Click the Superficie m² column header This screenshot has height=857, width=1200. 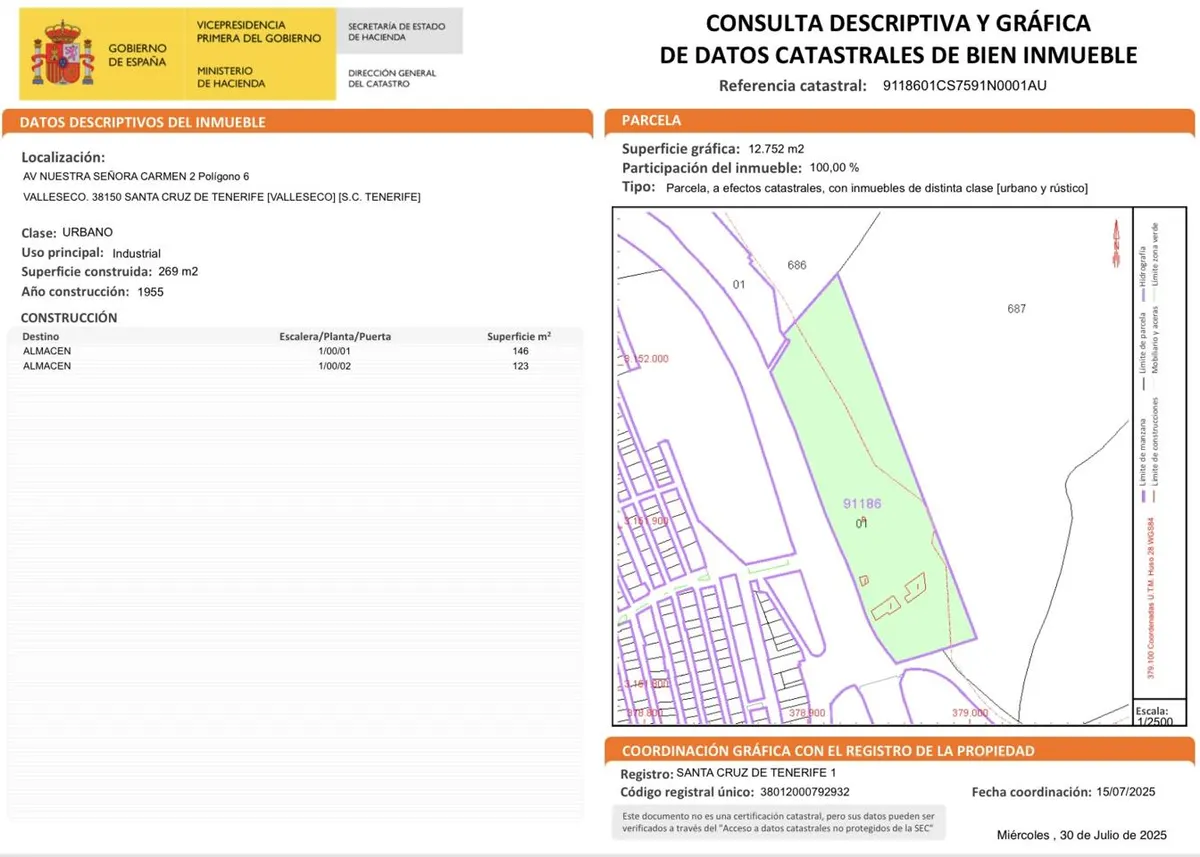pyautogui.click(x=519, y=336)
